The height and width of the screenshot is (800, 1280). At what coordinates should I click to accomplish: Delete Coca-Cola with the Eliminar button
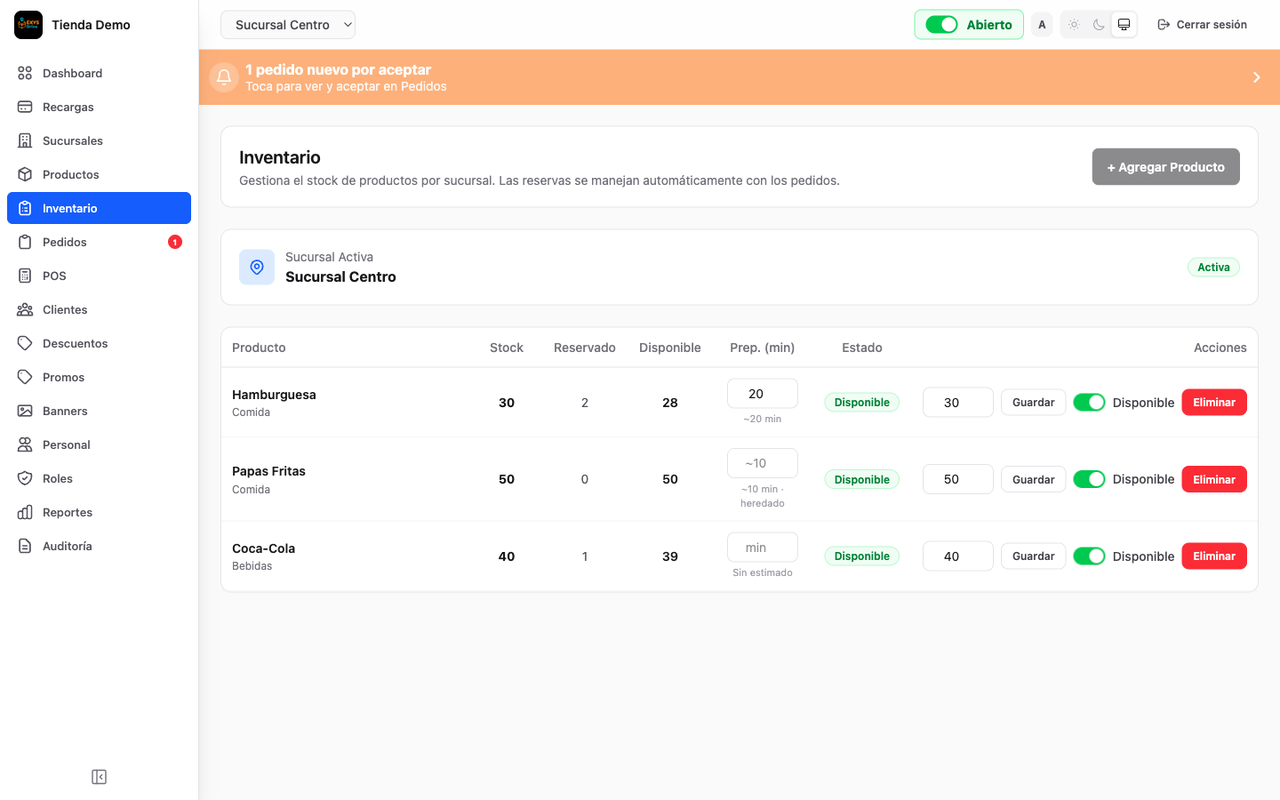(x=1214, y=556)
